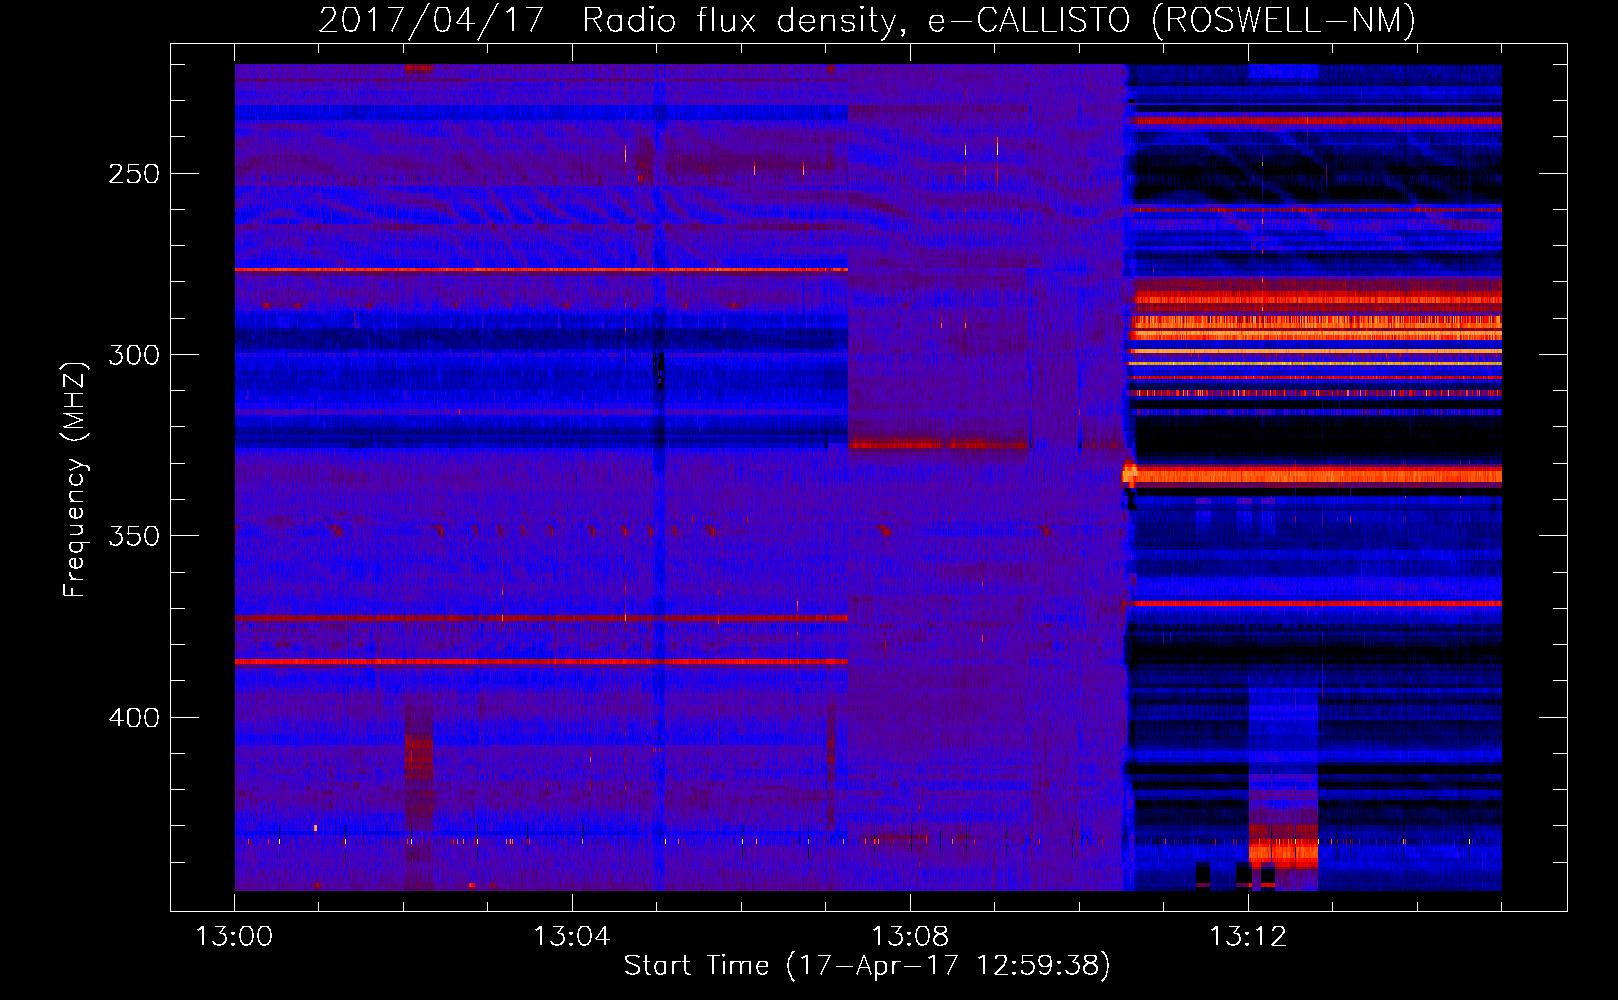Click the '300' frequency axis label
This screenshot has width=1618, height=1000.
click(x=134, y=355)
